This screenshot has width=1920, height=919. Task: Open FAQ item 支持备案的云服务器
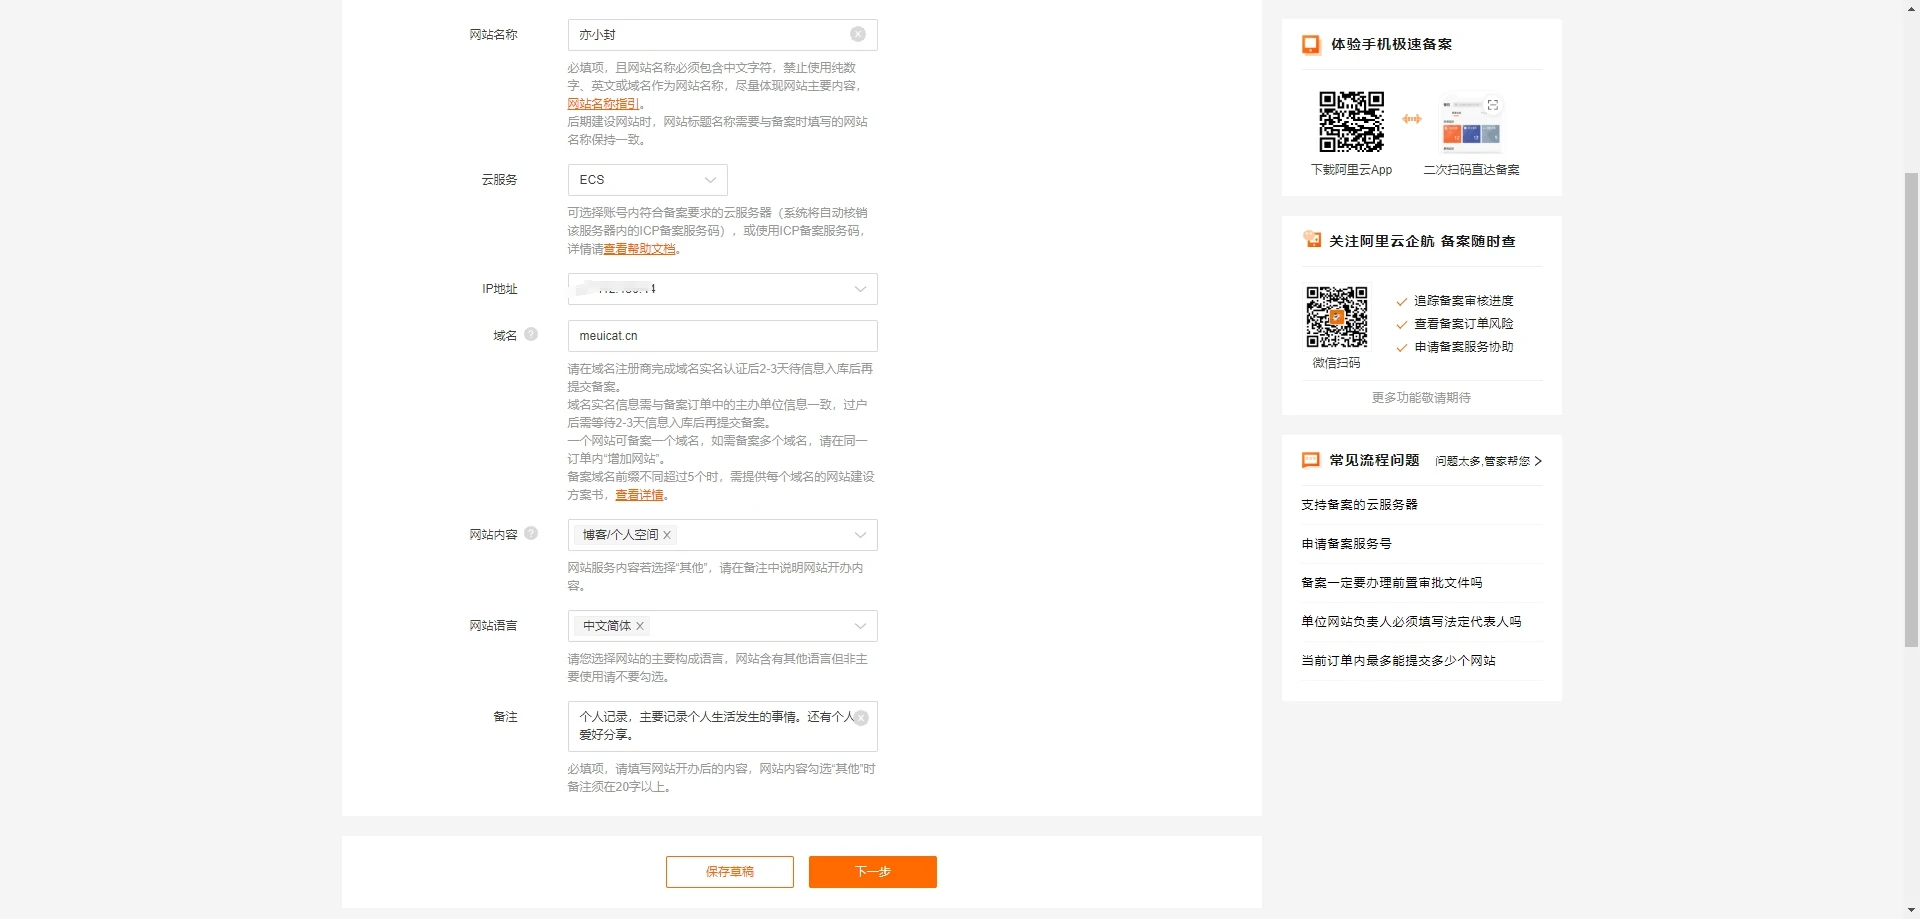coord(1359,505)
